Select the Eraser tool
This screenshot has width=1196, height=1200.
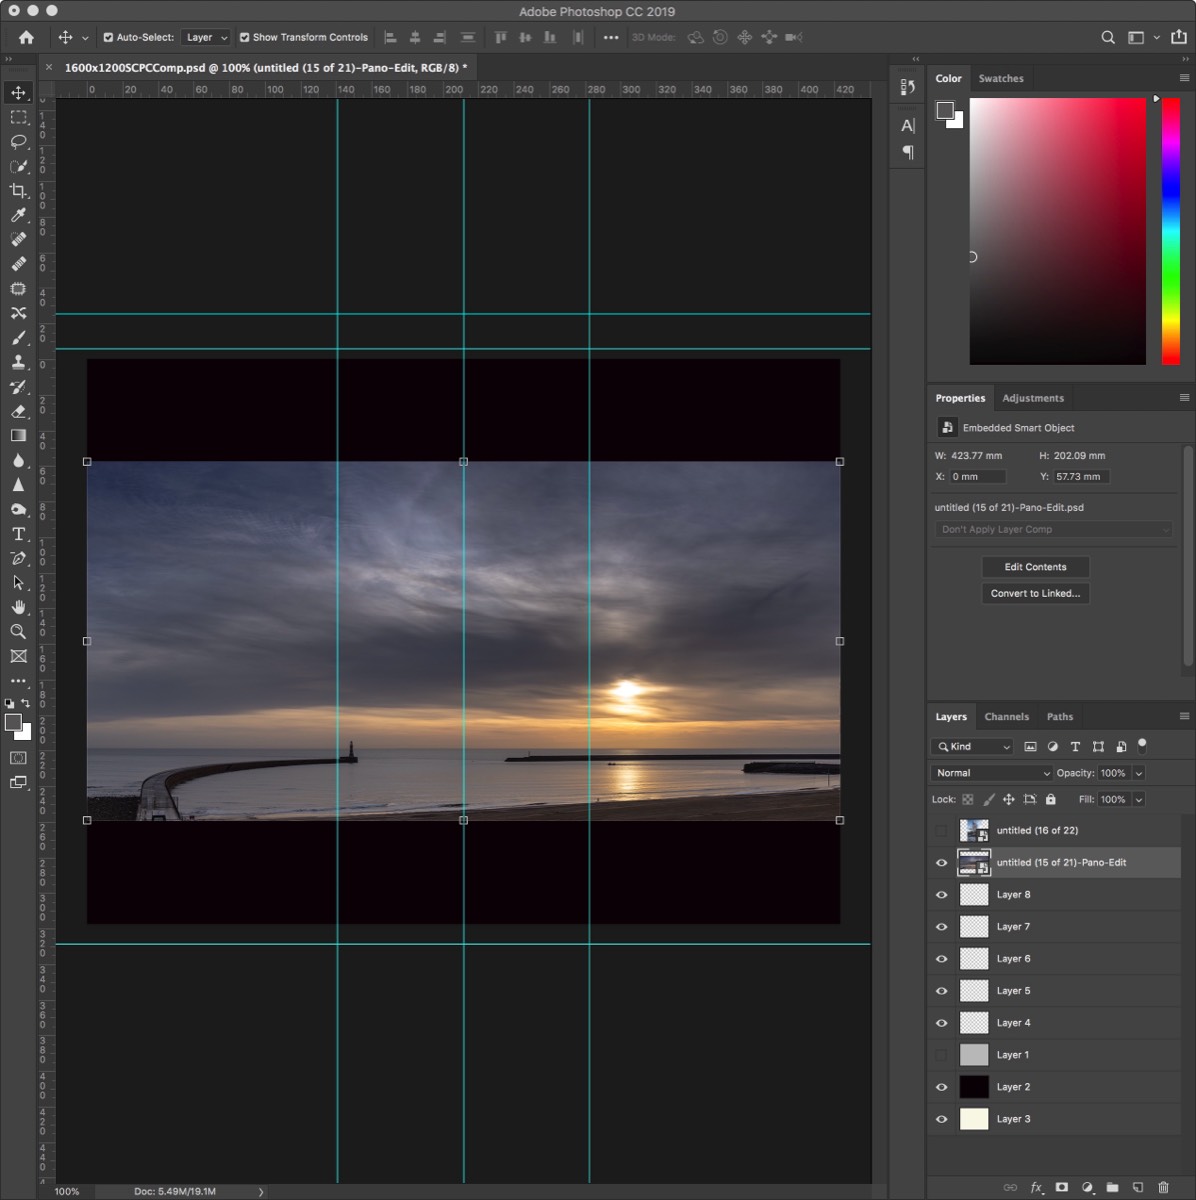pyautogui.click(x=18, y=411)
